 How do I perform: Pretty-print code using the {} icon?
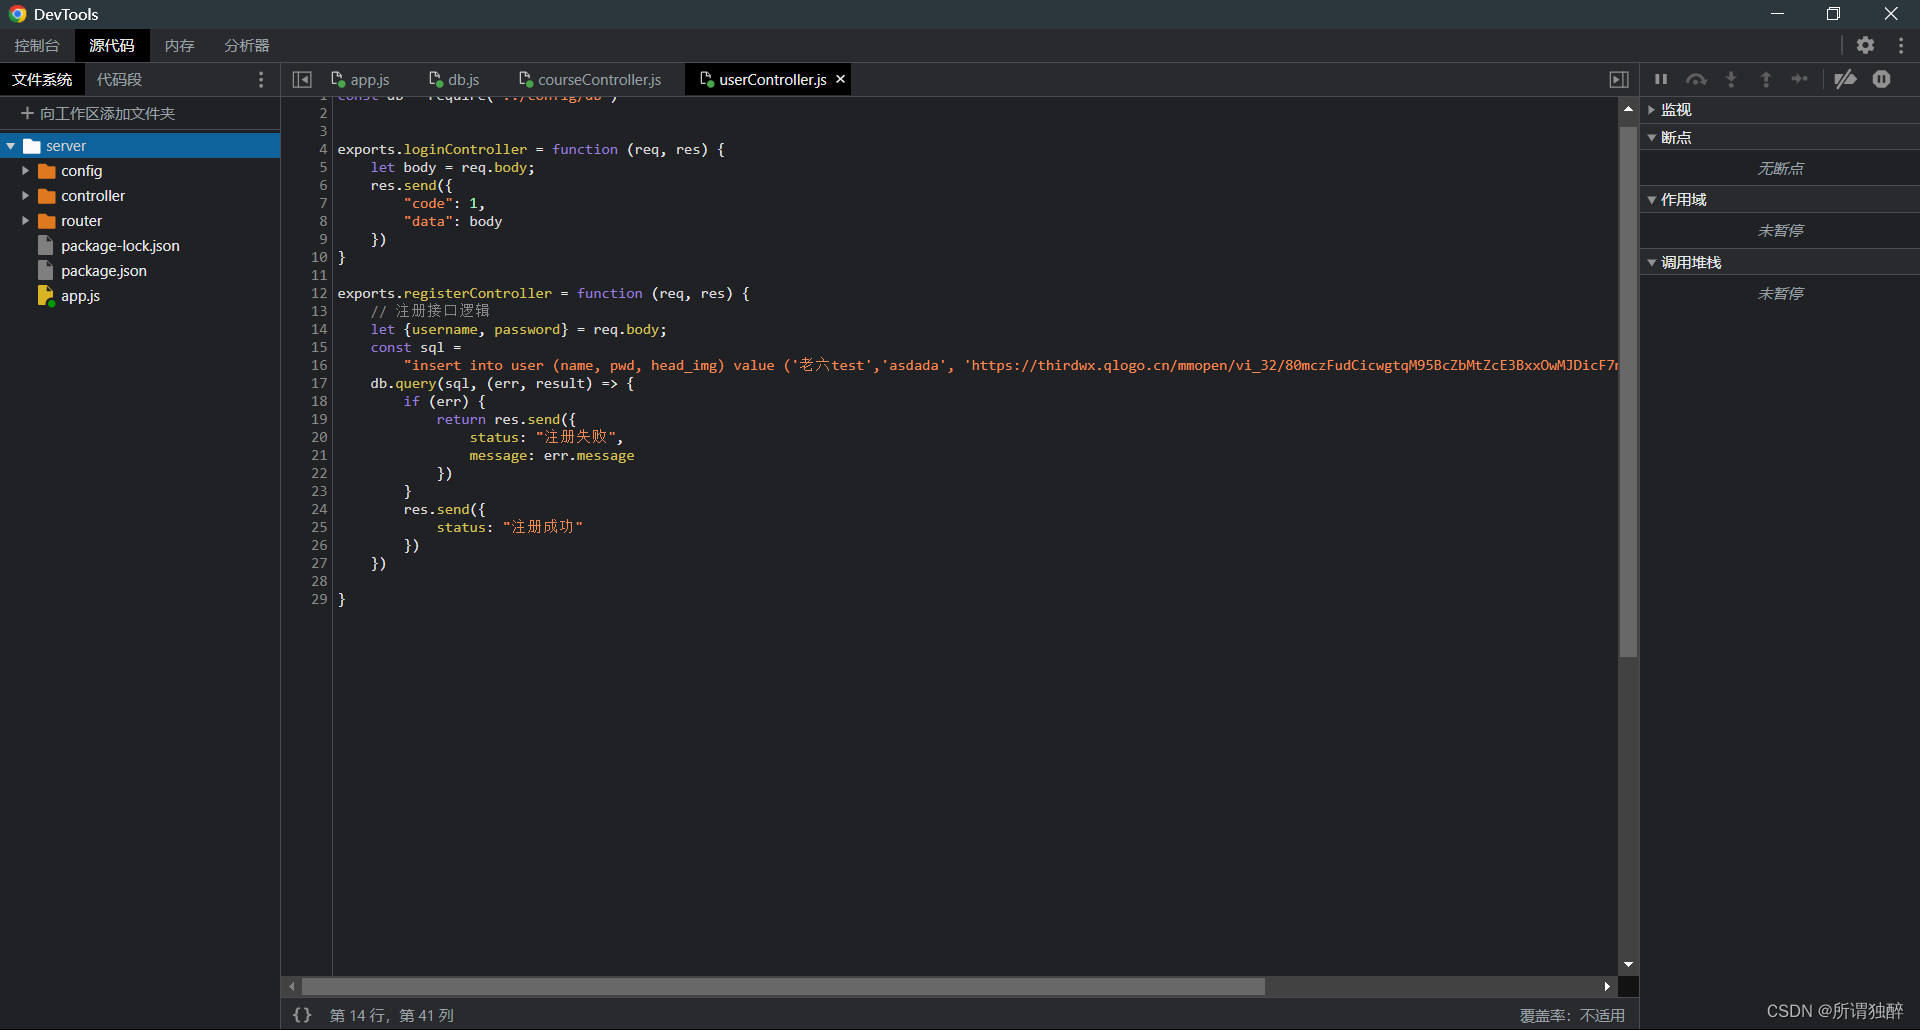point(301,1015)
